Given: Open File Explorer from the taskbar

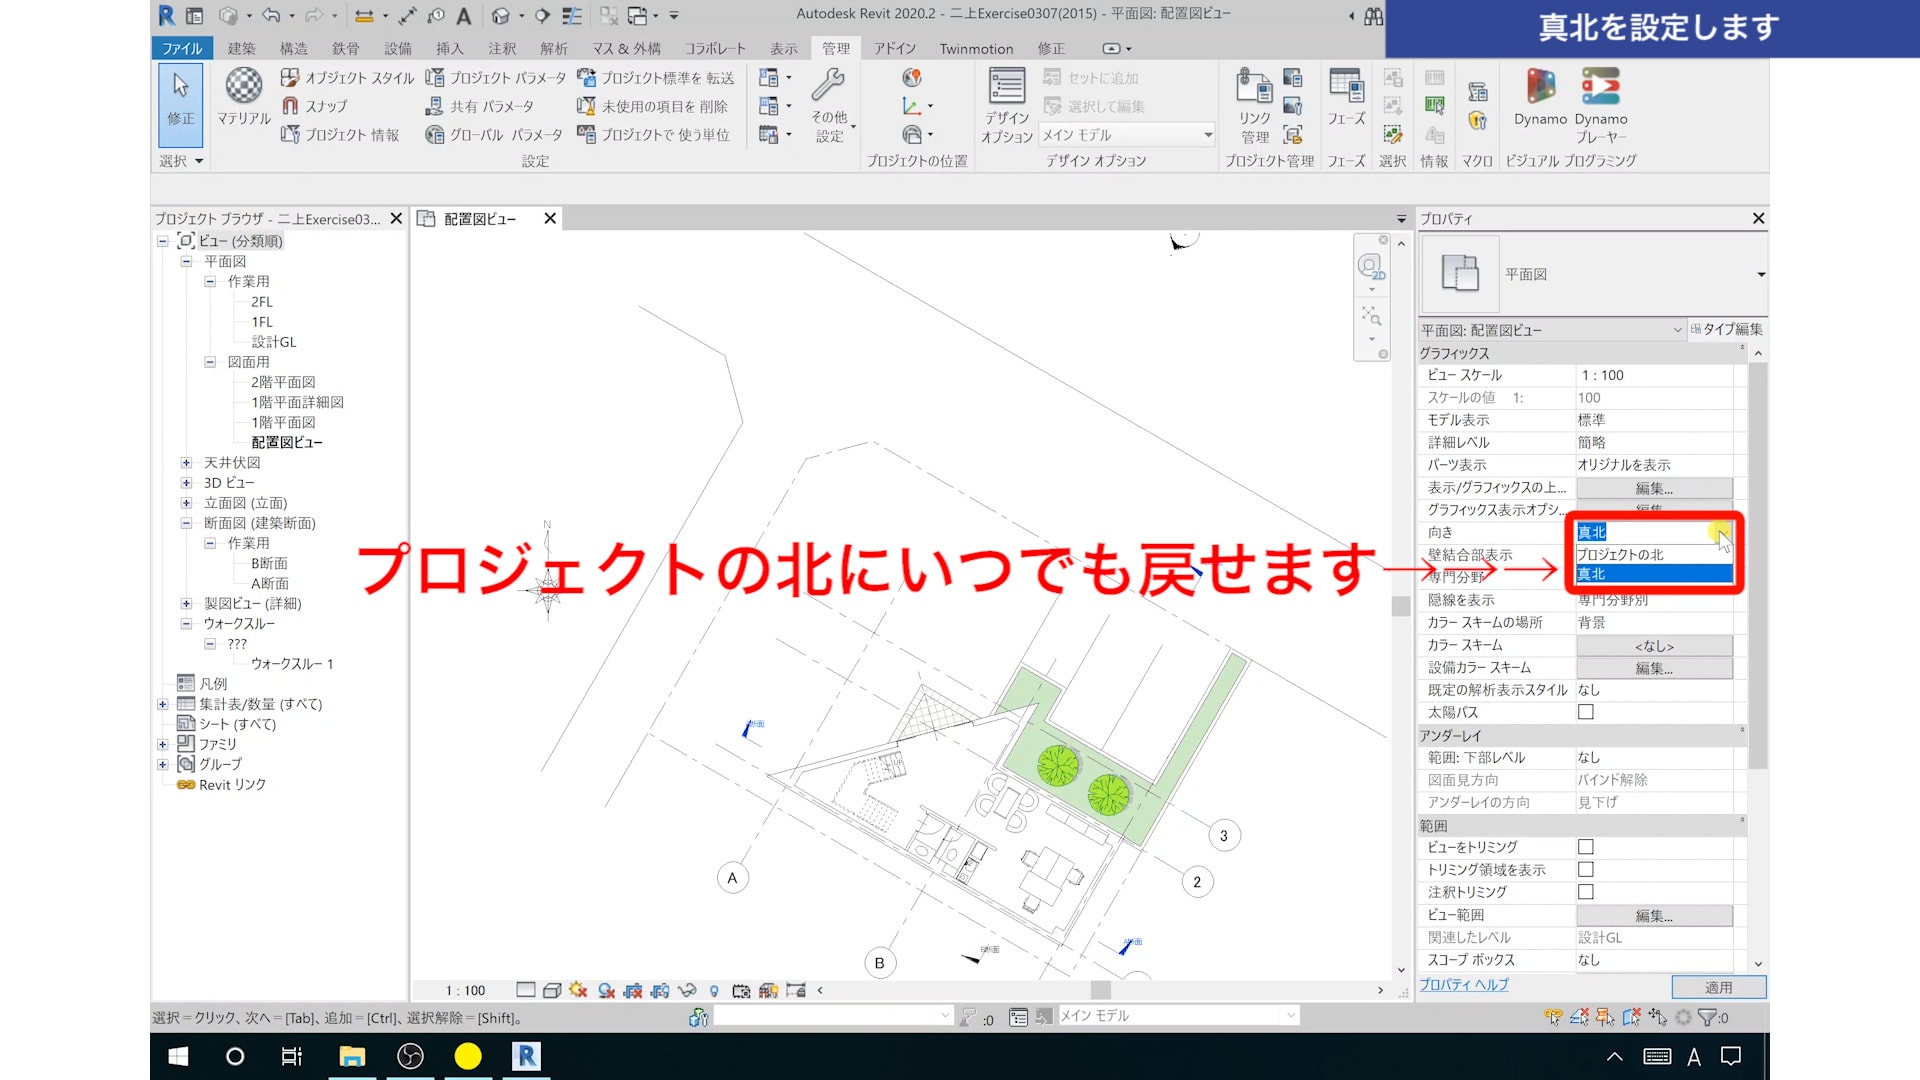Looking at the screenshot, I should pyautogui.click(x=352, y=1056).
